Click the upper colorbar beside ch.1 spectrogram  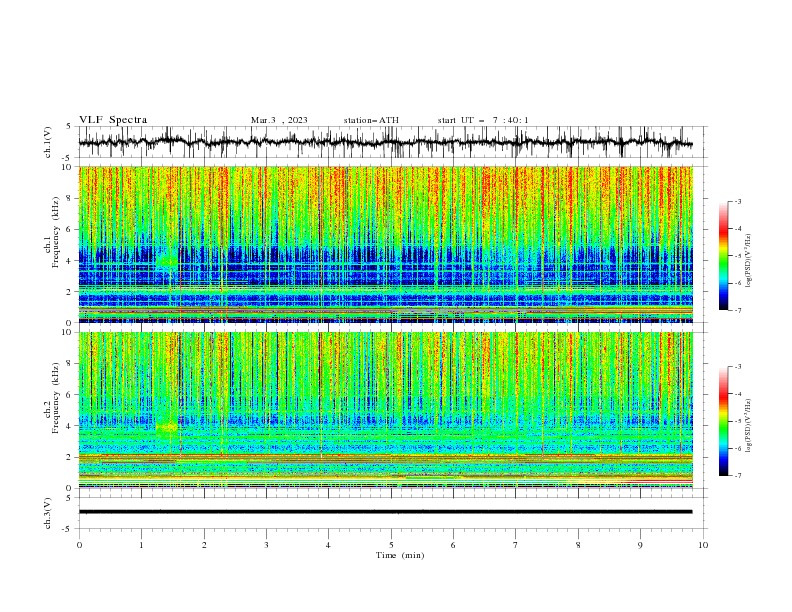pyautogui.click(x=723, y=256)
